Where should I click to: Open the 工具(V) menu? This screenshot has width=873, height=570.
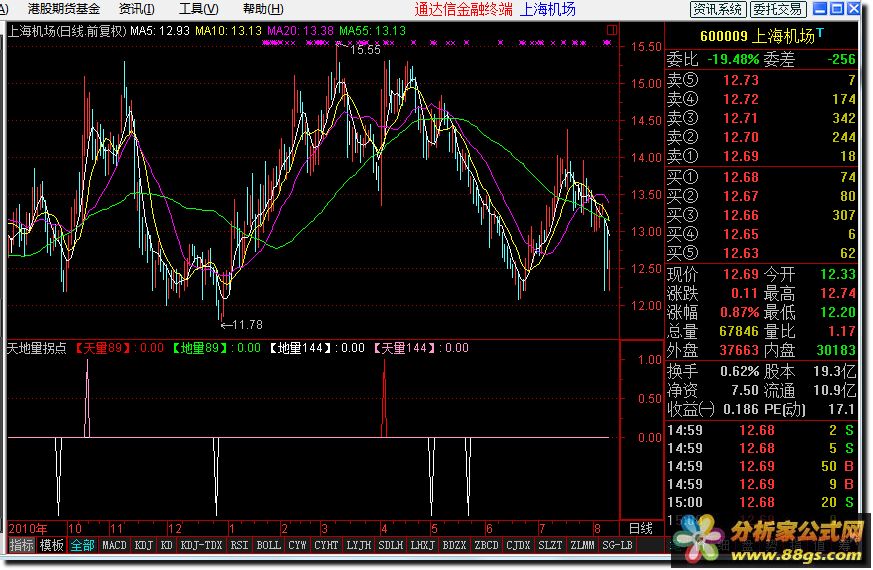199,9
